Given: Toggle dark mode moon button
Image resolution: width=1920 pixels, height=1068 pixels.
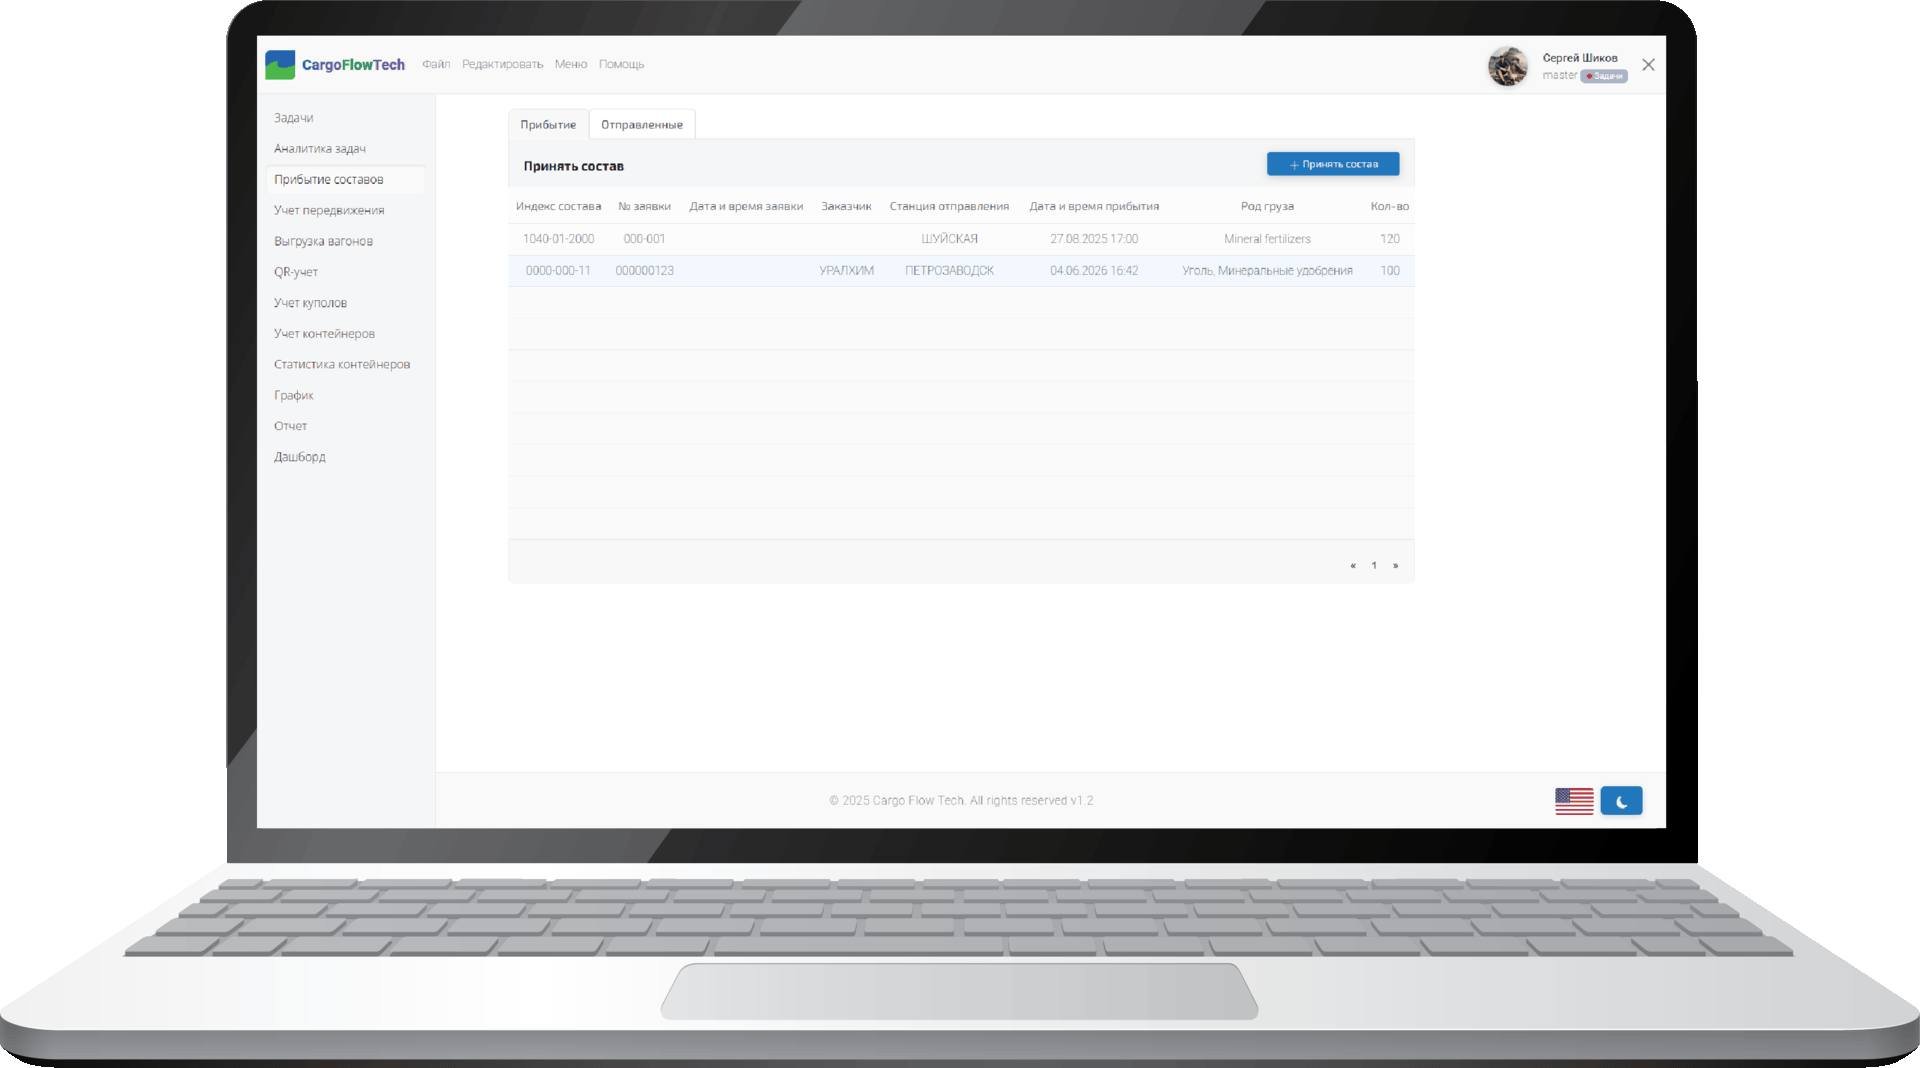Looking at the screenshot, I should tap(1621, 801).
